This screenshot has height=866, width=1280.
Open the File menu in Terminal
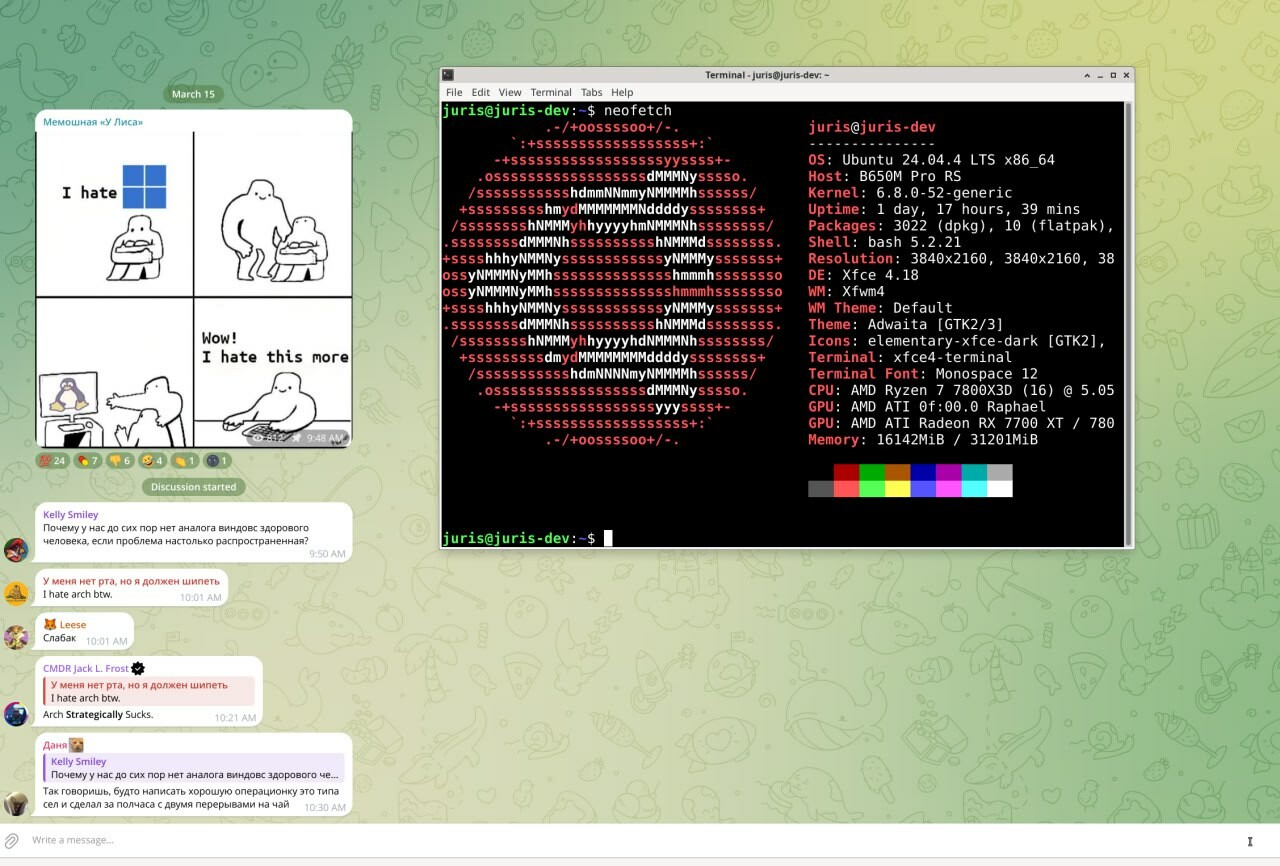click(454, 92)
